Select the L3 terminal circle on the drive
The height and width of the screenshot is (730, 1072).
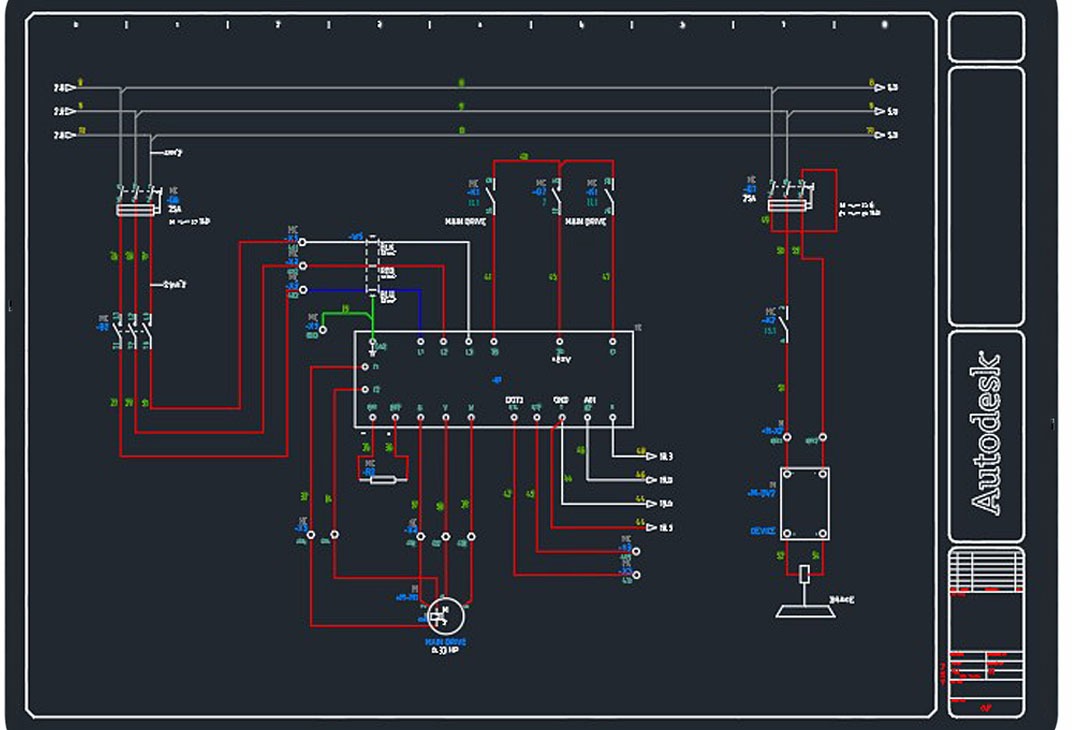468,341
